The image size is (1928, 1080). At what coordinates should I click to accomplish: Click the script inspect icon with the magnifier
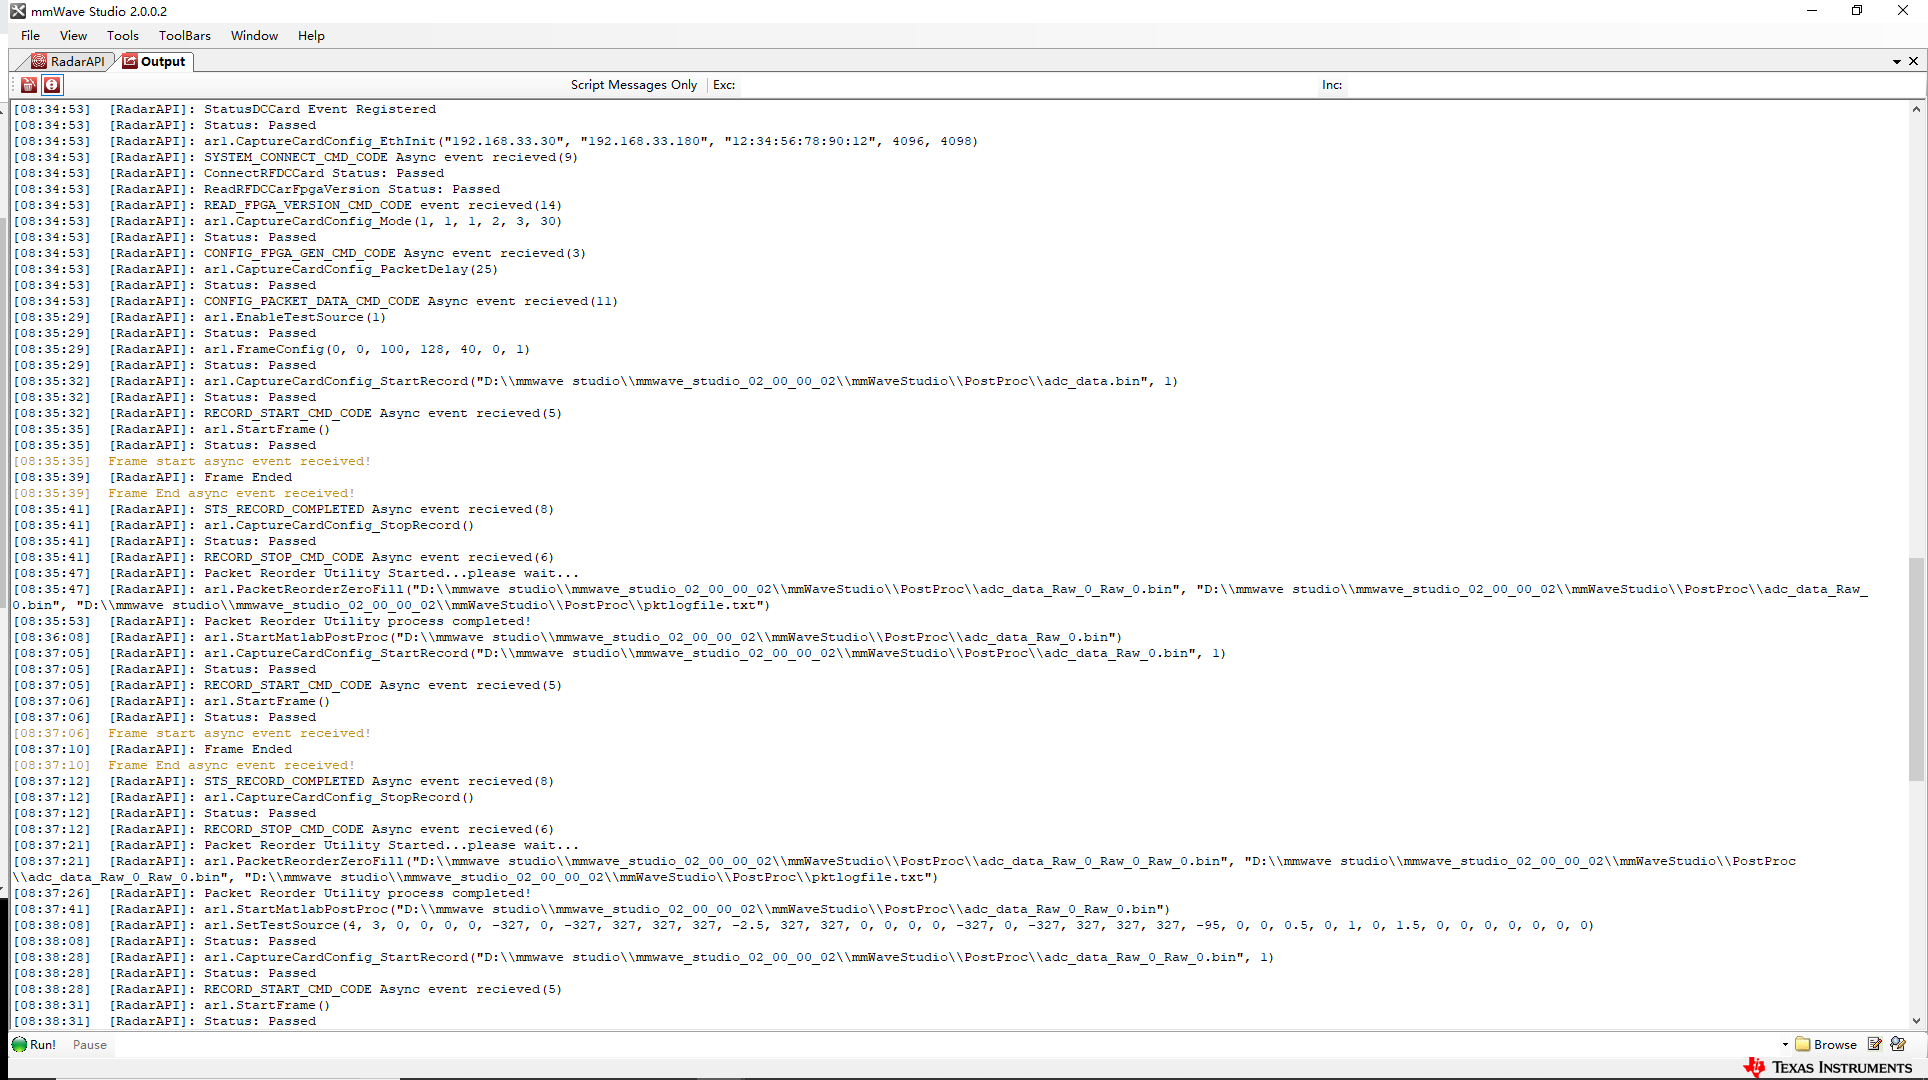[1898, 1044]
